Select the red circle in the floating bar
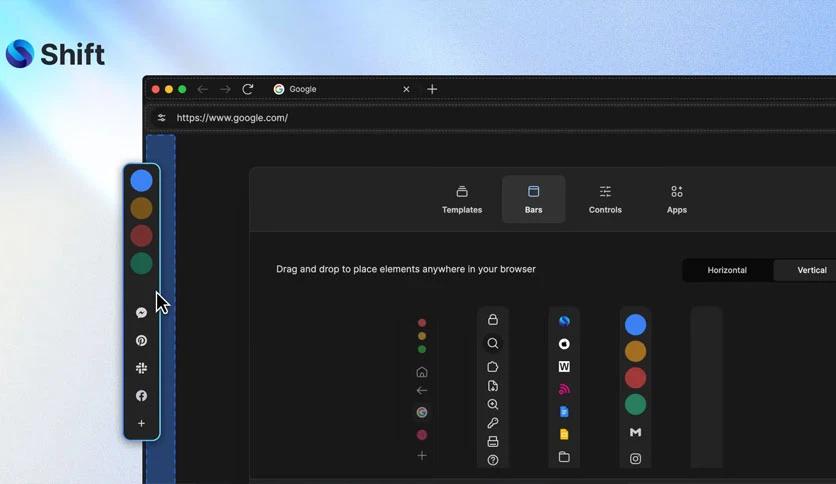The width and height of the screenshot is (836, 484). tap(141, 236)
